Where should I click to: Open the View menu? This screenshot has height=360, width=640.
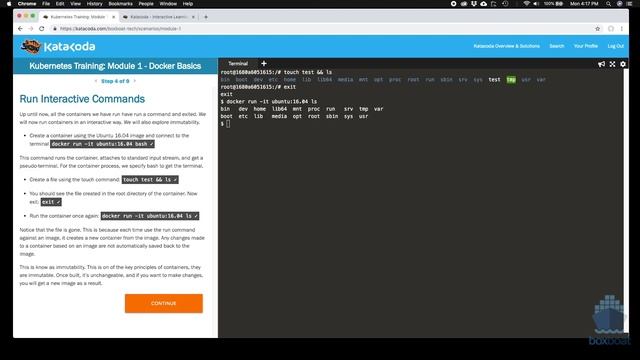coord(76,4)
